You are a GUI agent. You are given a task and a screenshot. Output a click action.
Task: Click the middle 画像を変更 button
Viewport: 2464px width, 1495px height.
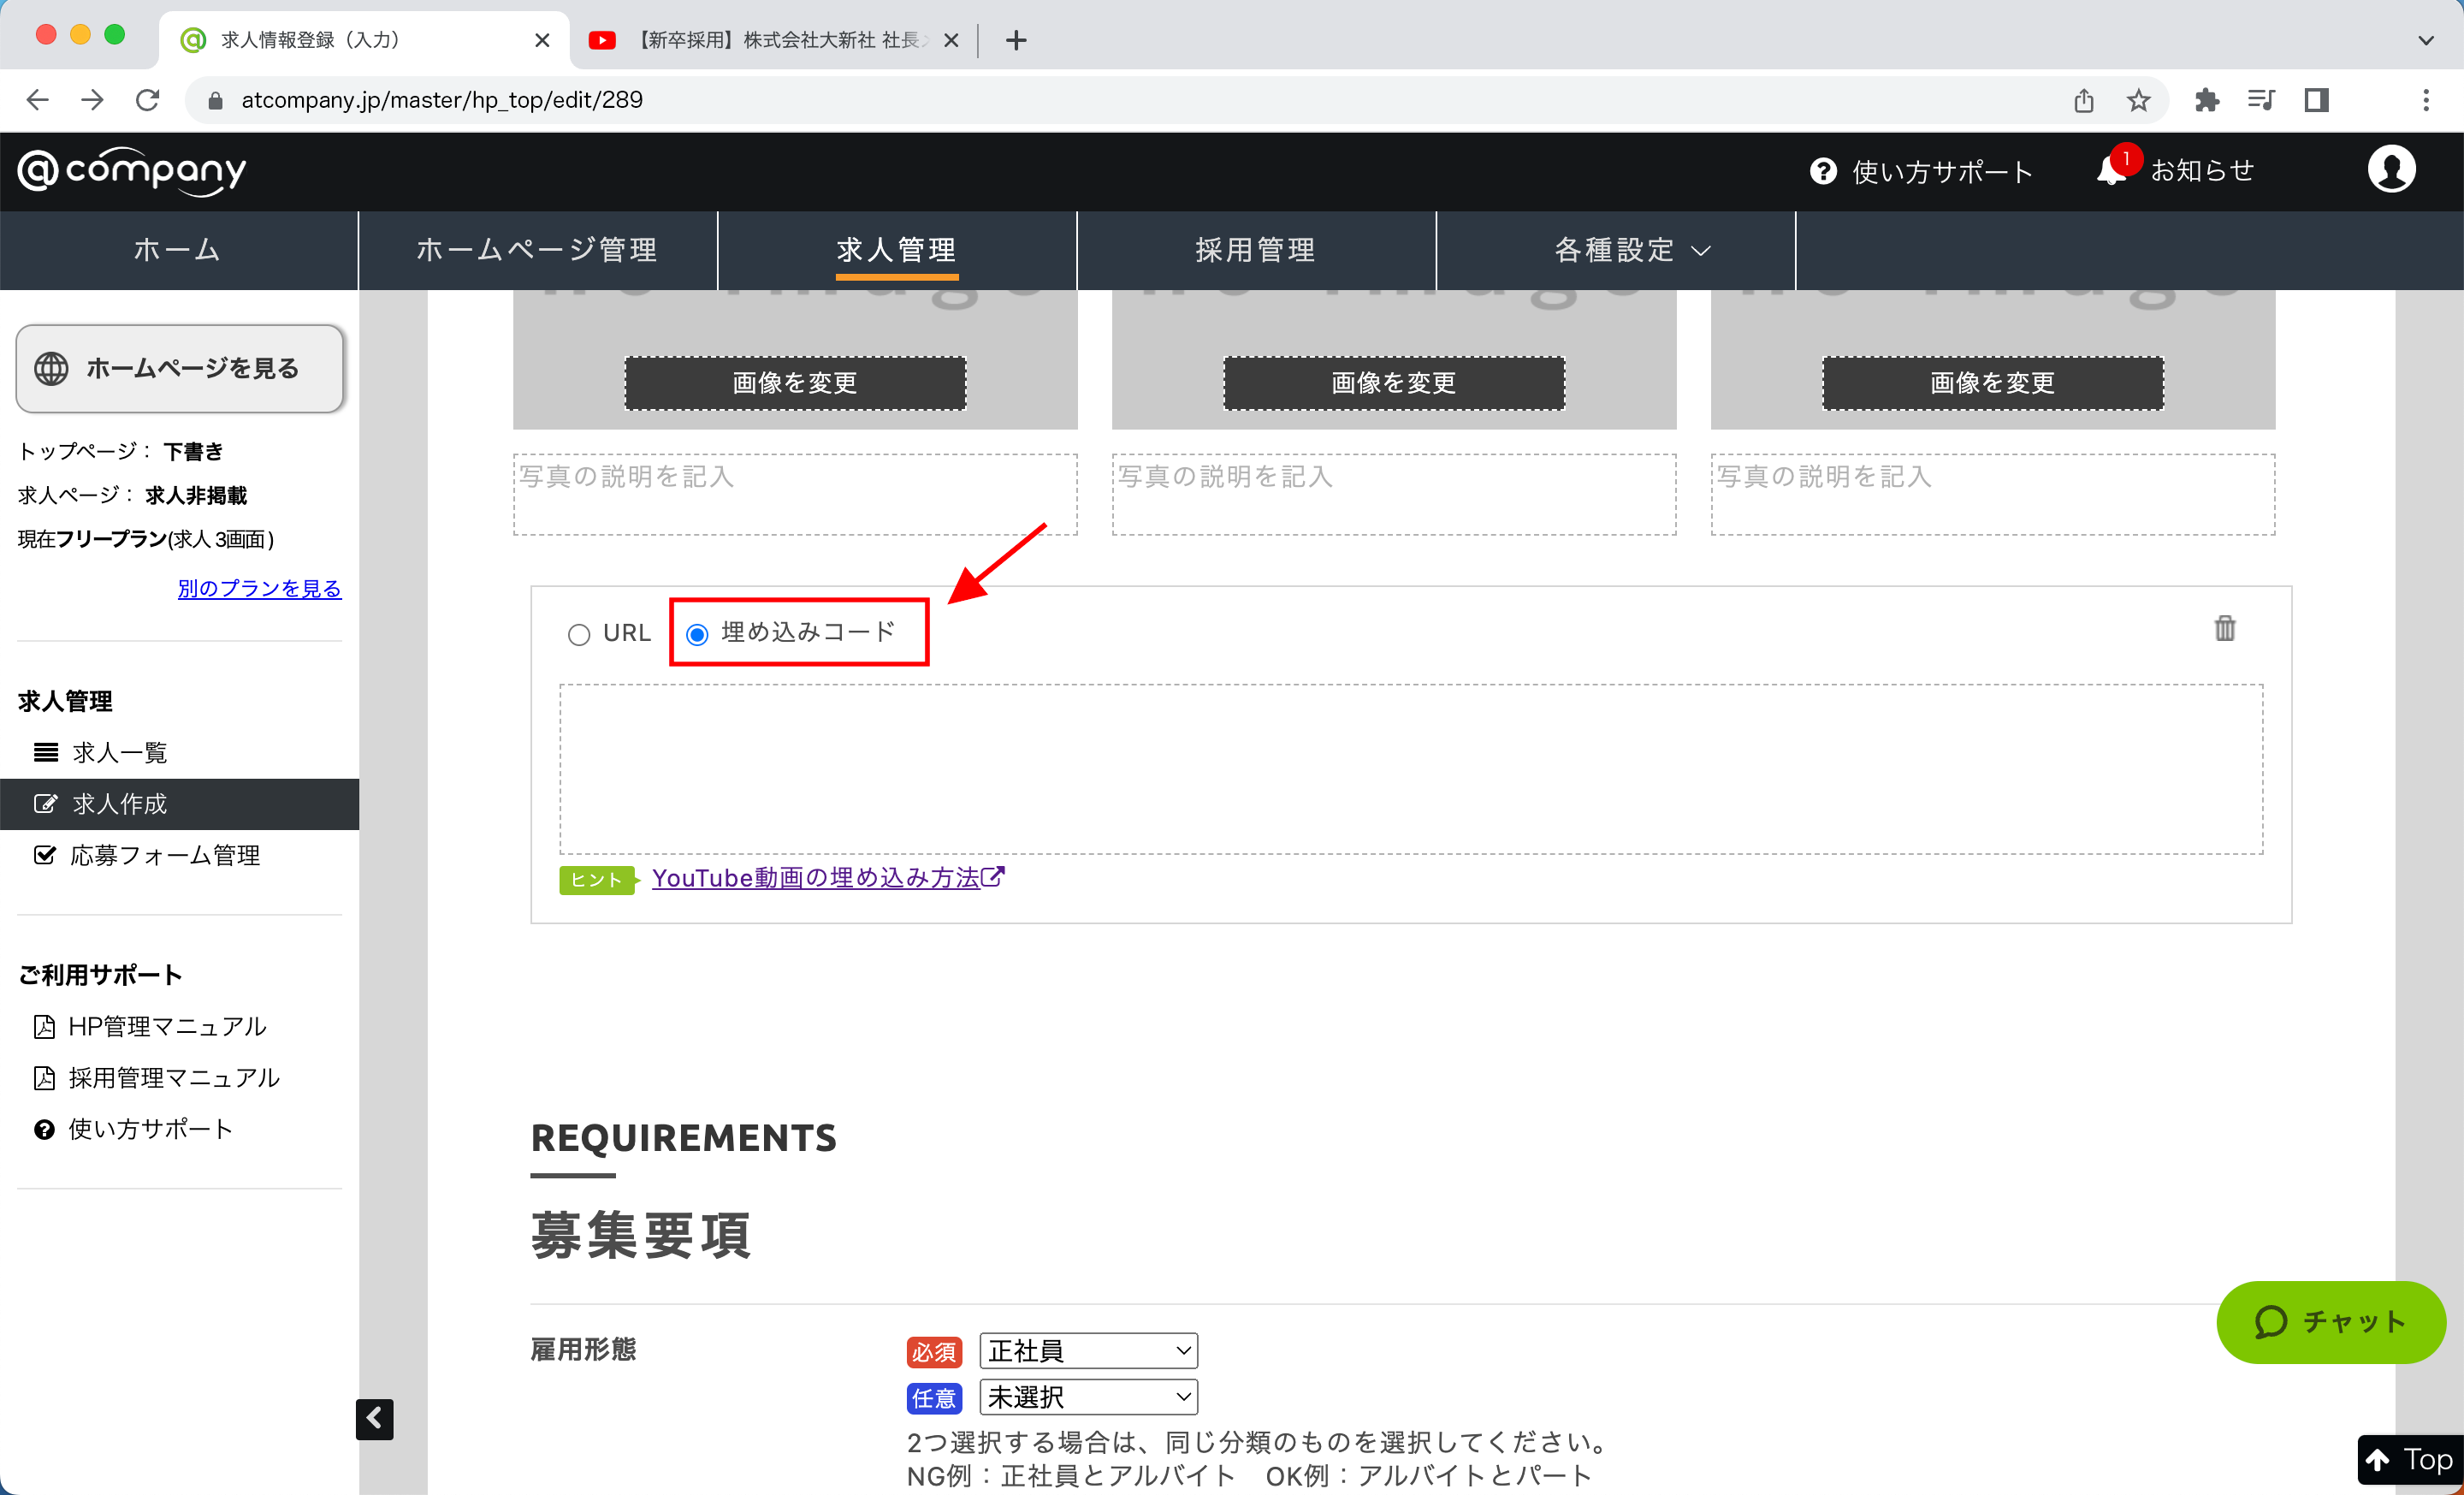pyautogui.click(x=1394, y=383)
